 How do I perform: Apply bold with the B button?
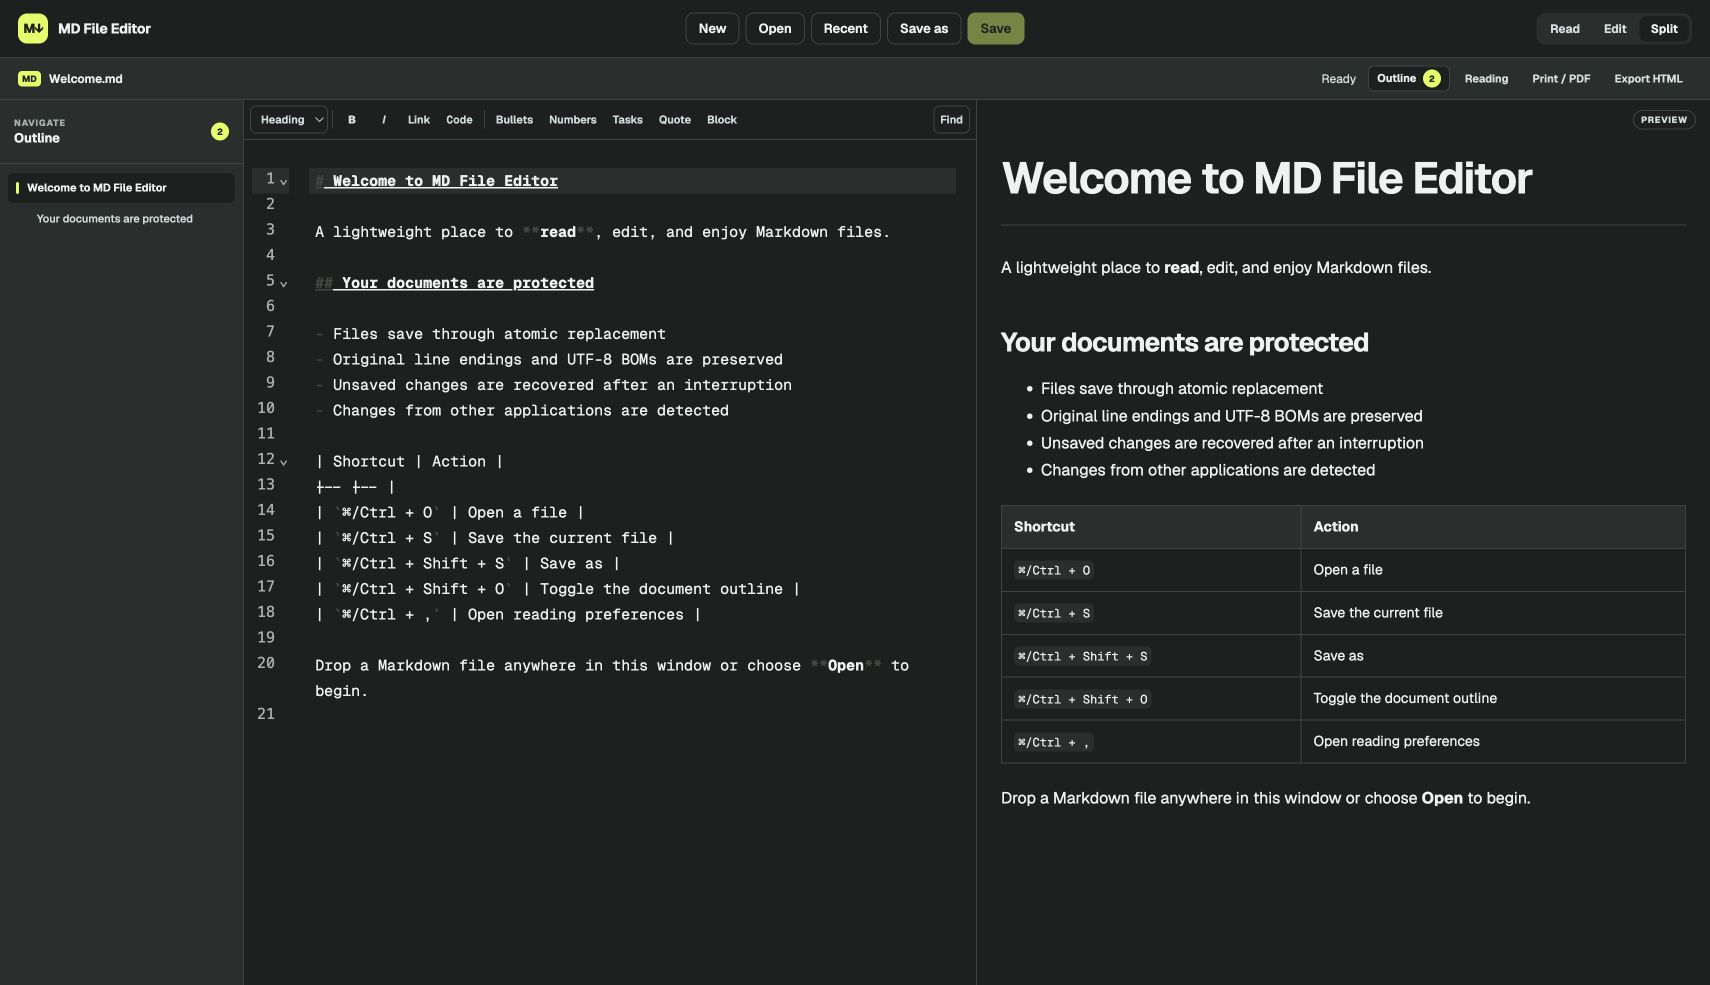(352, 120)
